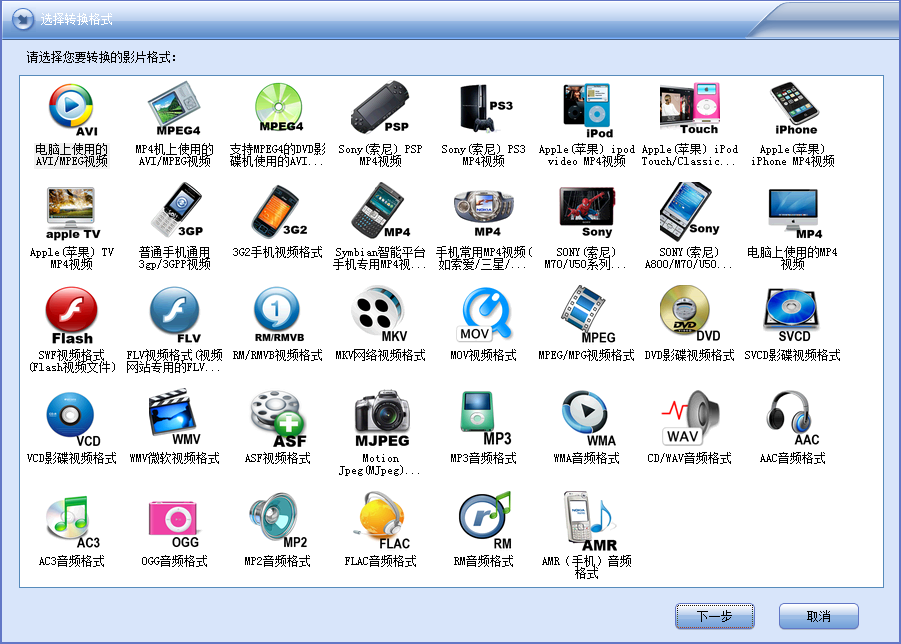Select the green disc MPEG4 DVD player icon
The height and width of the screenshot is (644, 901).
[279, 107]
